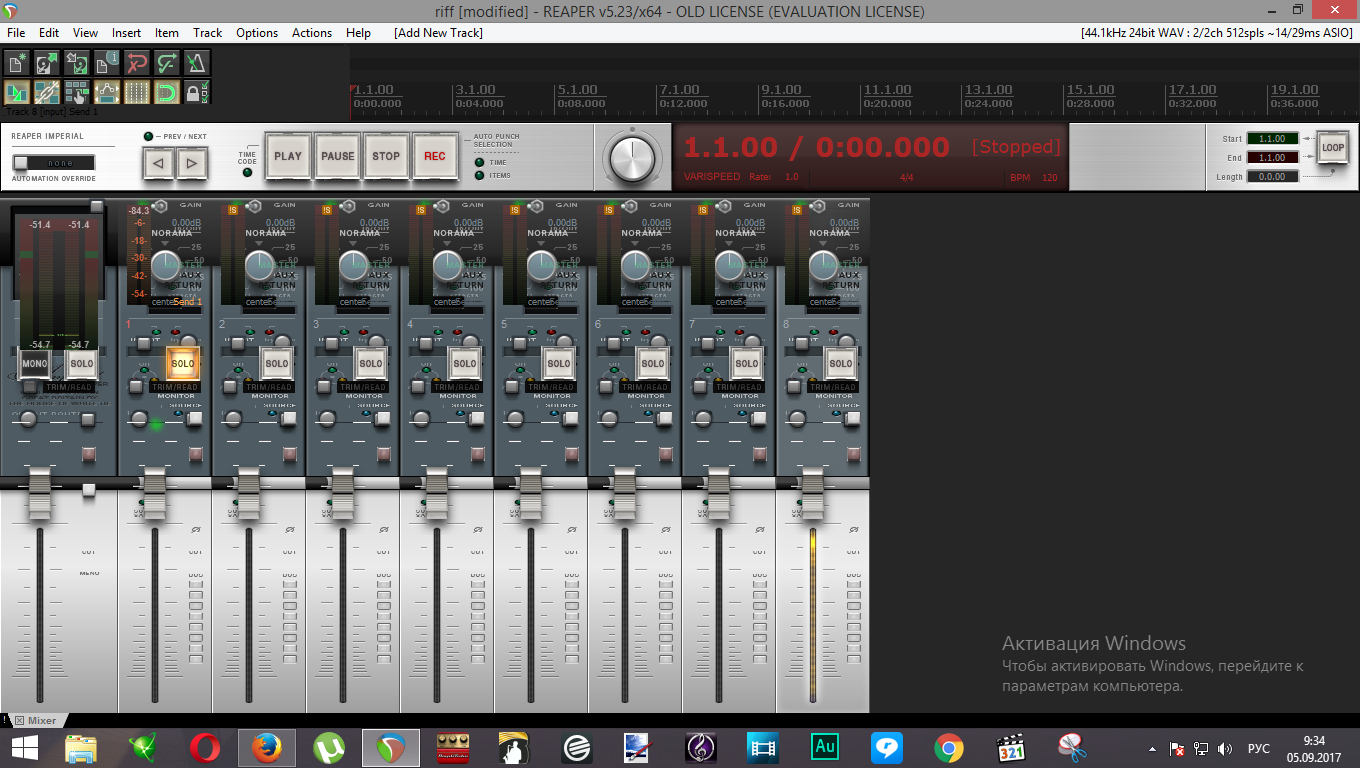
Task: Enable SOLO on track 3
Action: [x=370, y=364]
